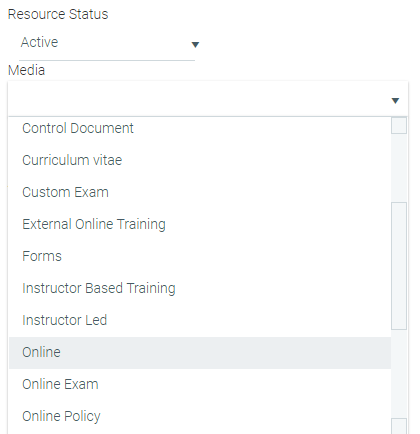This screenshot has height=434, width=420.
Task: Click the Media combo box input area
Action: pos(208,99)
